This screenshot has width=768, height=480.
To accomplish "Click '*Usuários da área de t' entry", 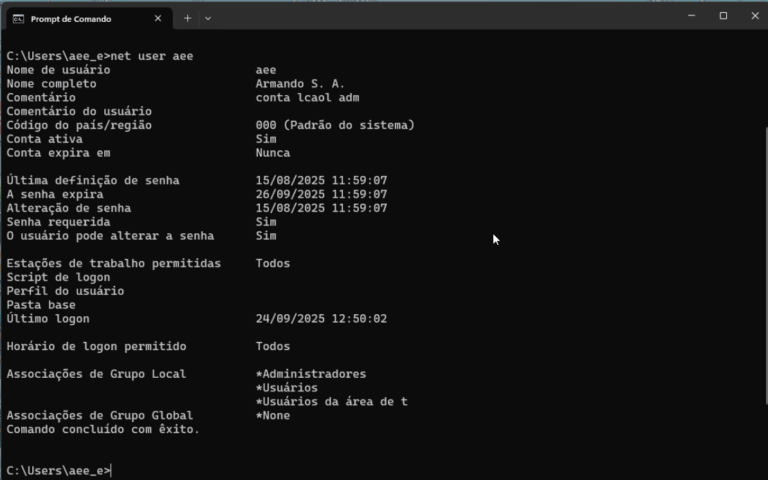I will point(332,402).
